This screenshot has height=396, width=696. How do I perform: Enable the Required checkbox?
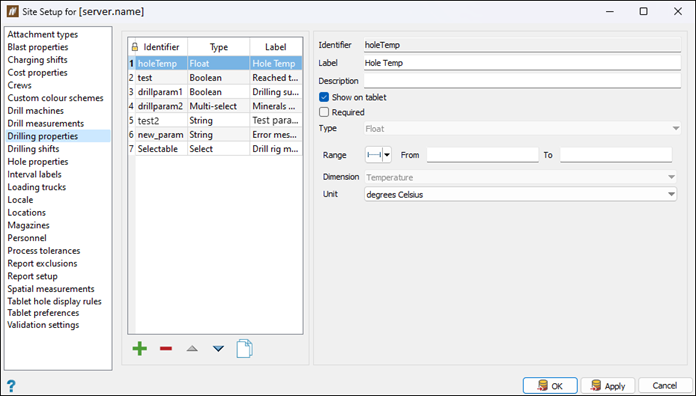pyautogui.click(x=324, y=112)
